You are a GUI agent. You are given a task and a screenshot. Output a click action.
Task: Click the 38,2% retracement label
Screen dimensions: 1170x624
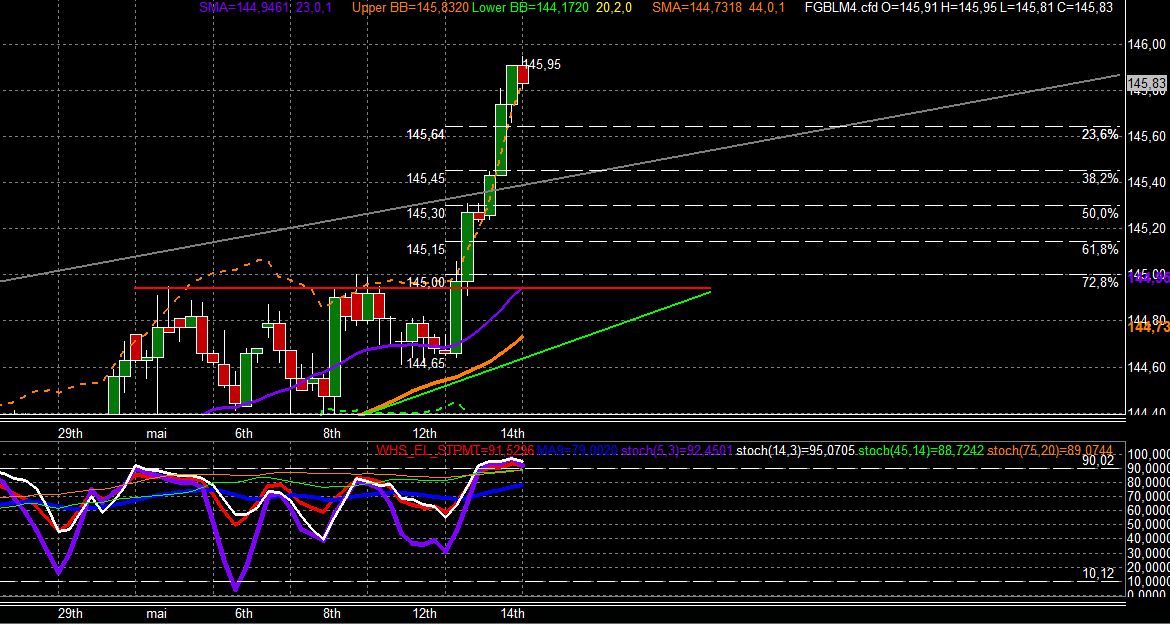click(x=1100, y=178)
